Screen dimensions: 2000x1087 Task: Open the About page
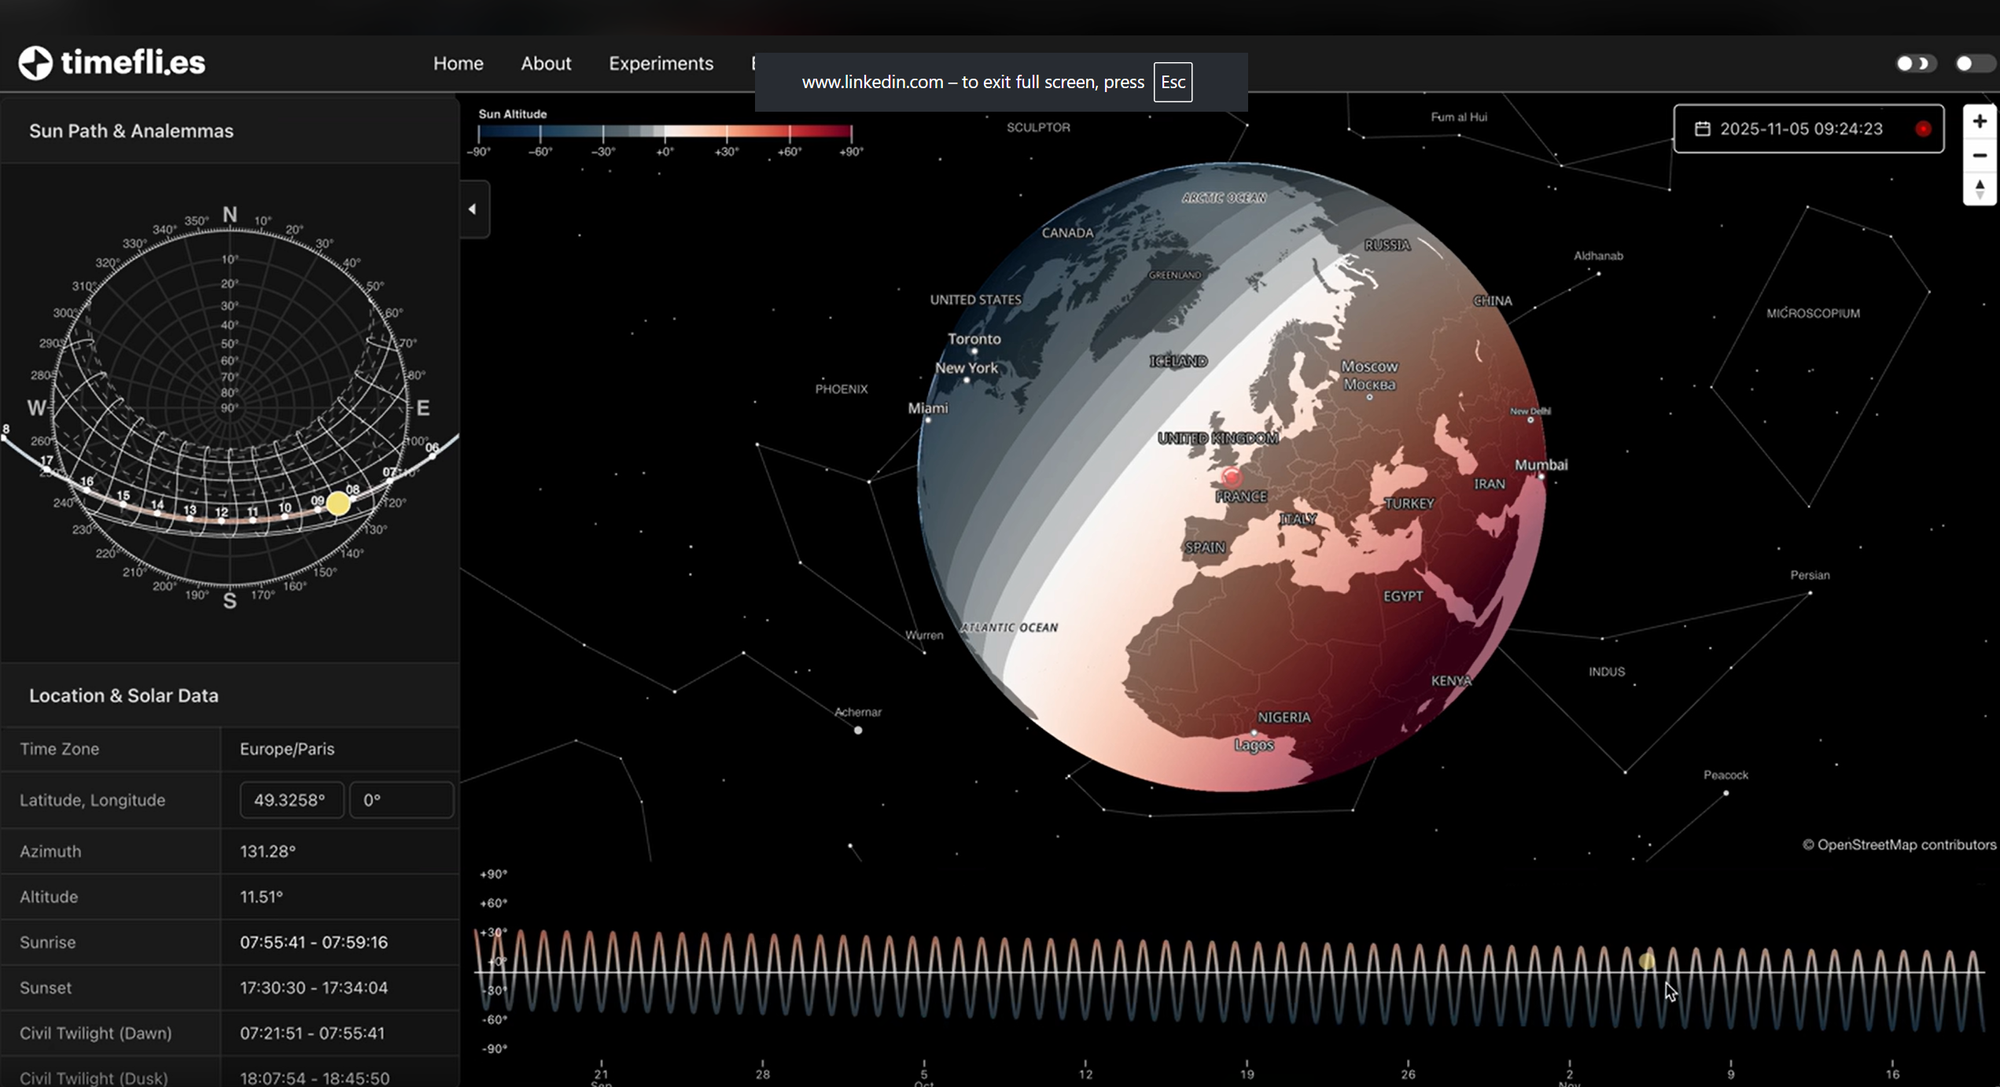pyautogui.click(x=545, y=64)
